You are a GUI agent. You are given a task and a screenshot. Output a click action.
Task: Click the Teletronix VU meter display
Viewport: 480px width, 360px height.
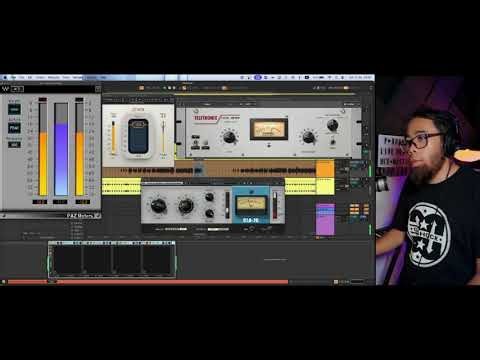(x=269, y=129)
